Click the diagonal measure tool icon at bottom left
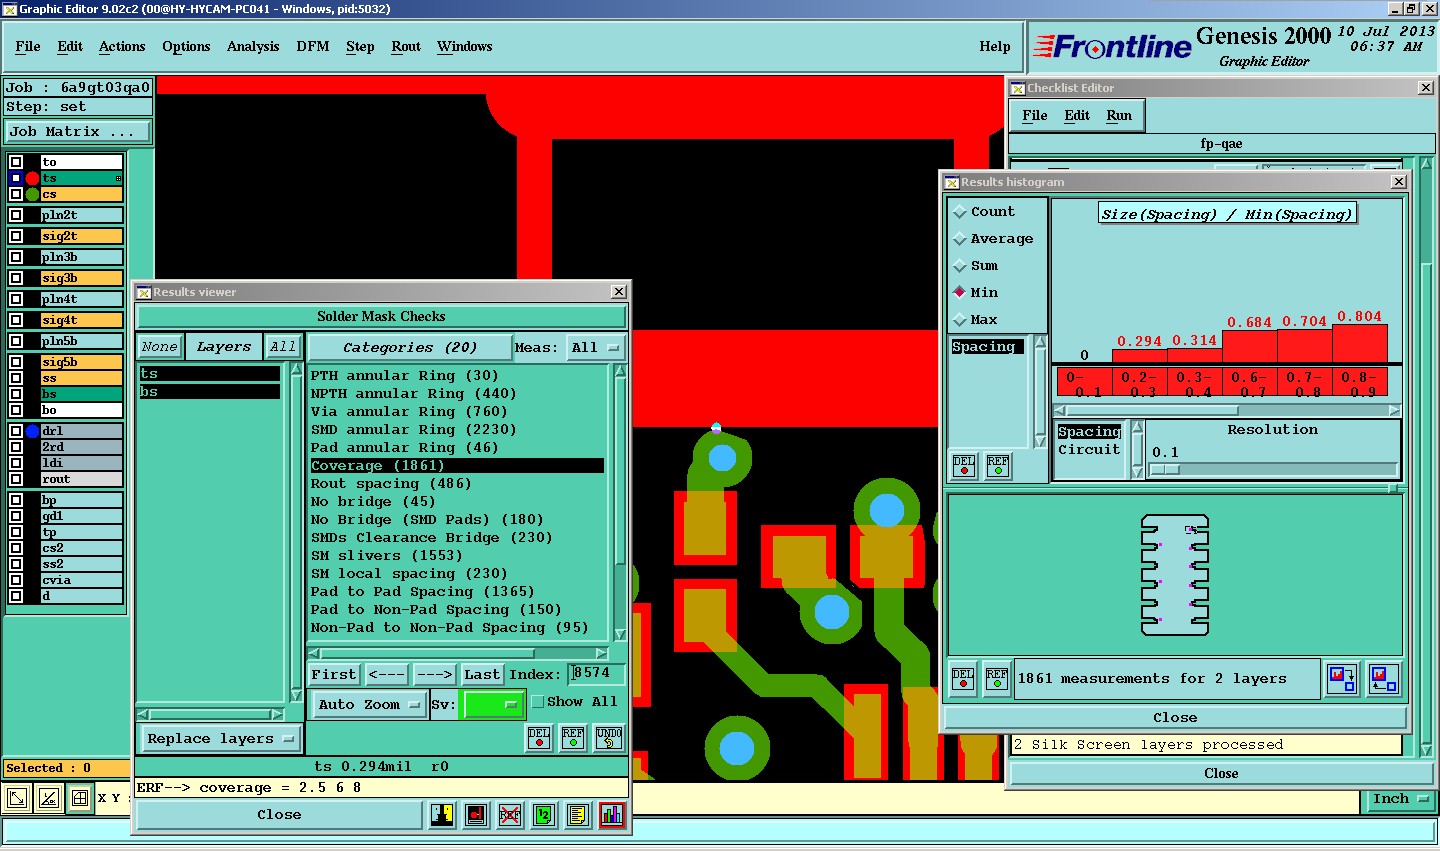 click(49, 798)
